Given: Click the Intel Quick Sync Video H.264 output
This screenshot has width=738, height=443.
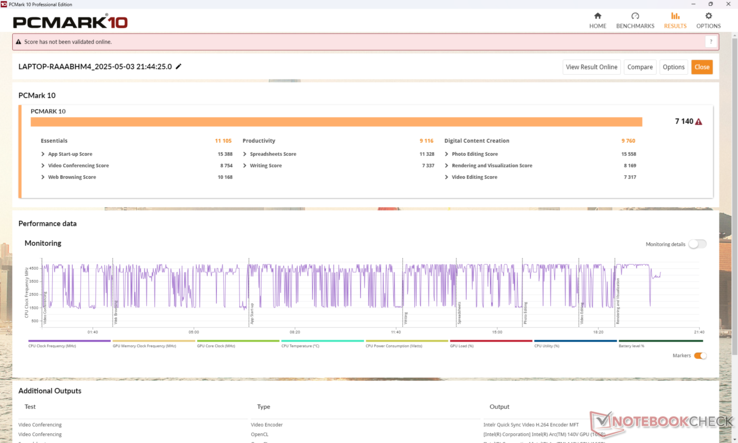Looking at the screenshot, I should [531, 425].
